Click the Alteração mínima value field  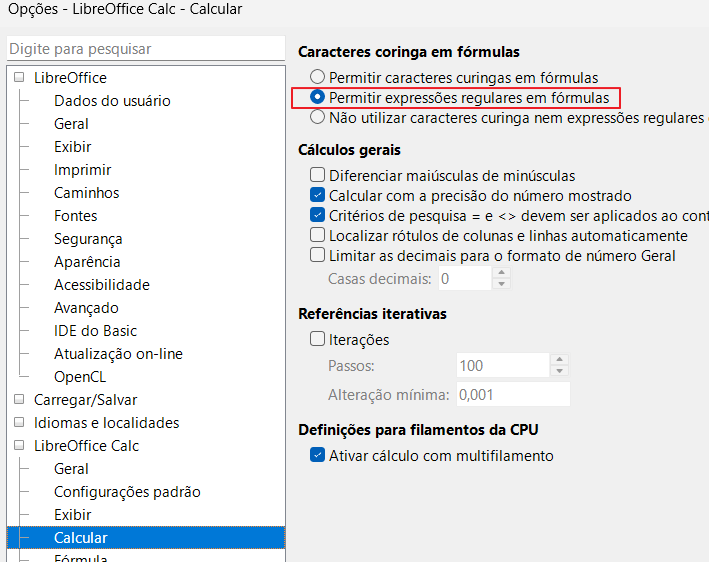tap(513, 394)
